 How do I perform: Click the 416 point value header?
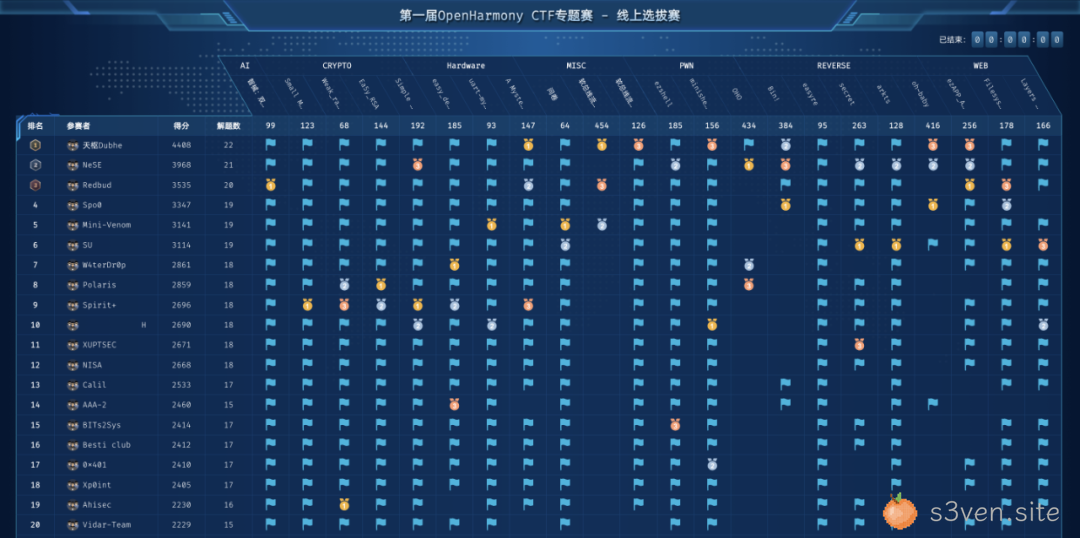point(933,126)
